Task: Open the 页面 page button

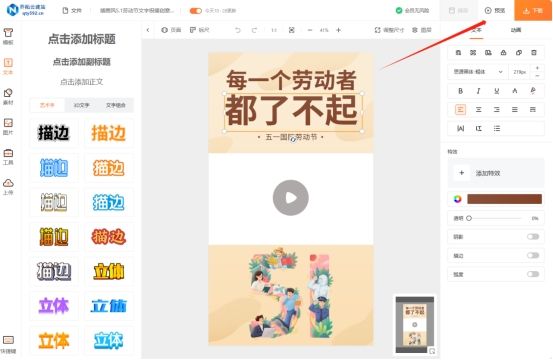Action: click(171, 30)
